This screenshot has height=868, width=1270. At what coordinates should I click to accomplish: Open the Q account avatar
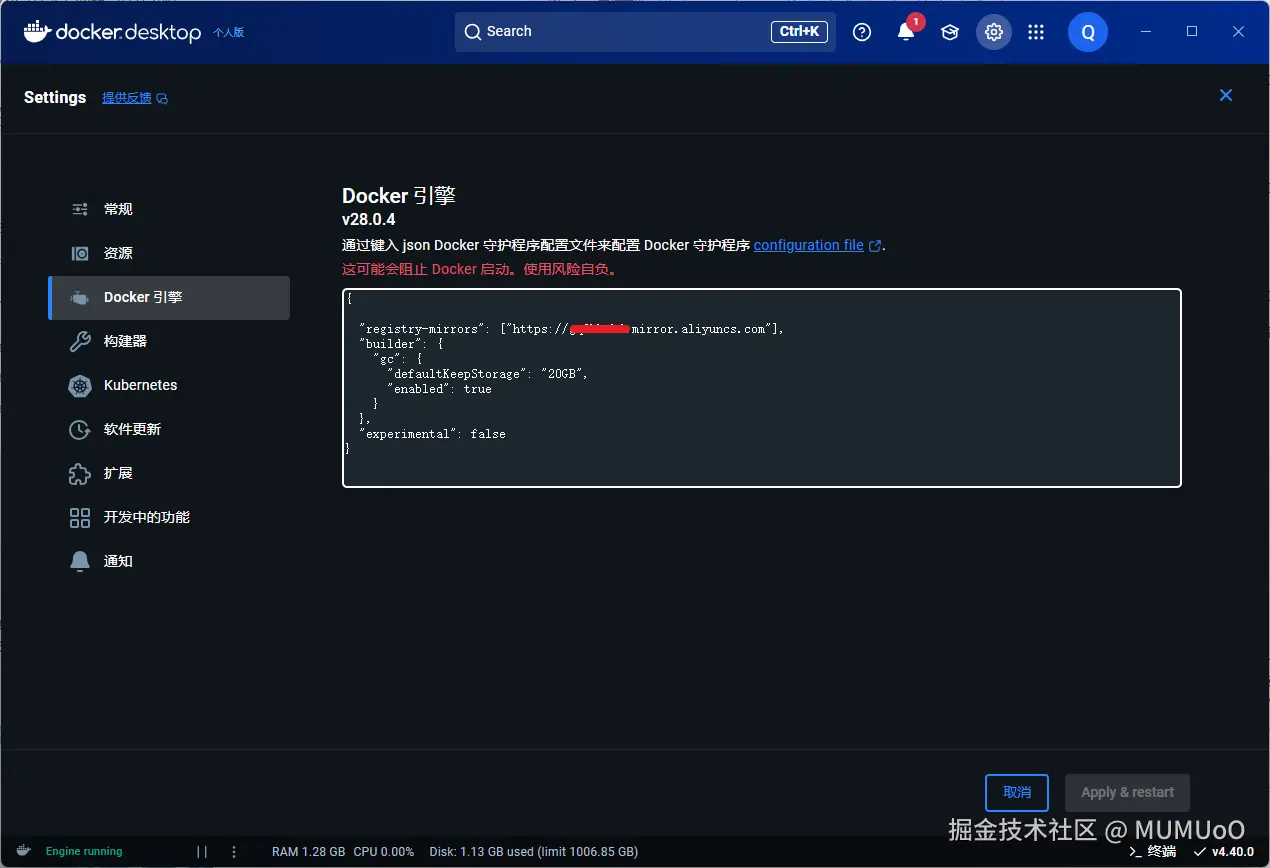[x=1088, y=32]
